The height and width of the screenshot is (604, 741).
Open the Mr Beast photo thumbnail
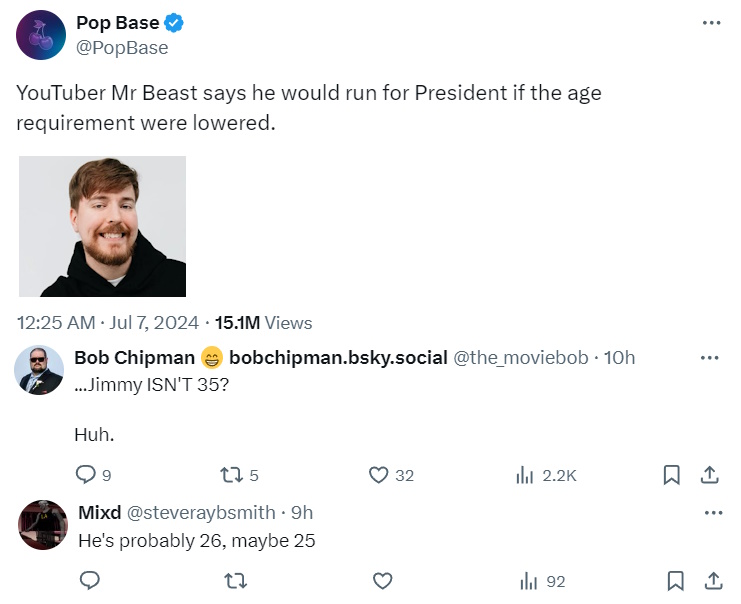pyautogui.click(x=102, y=226)
